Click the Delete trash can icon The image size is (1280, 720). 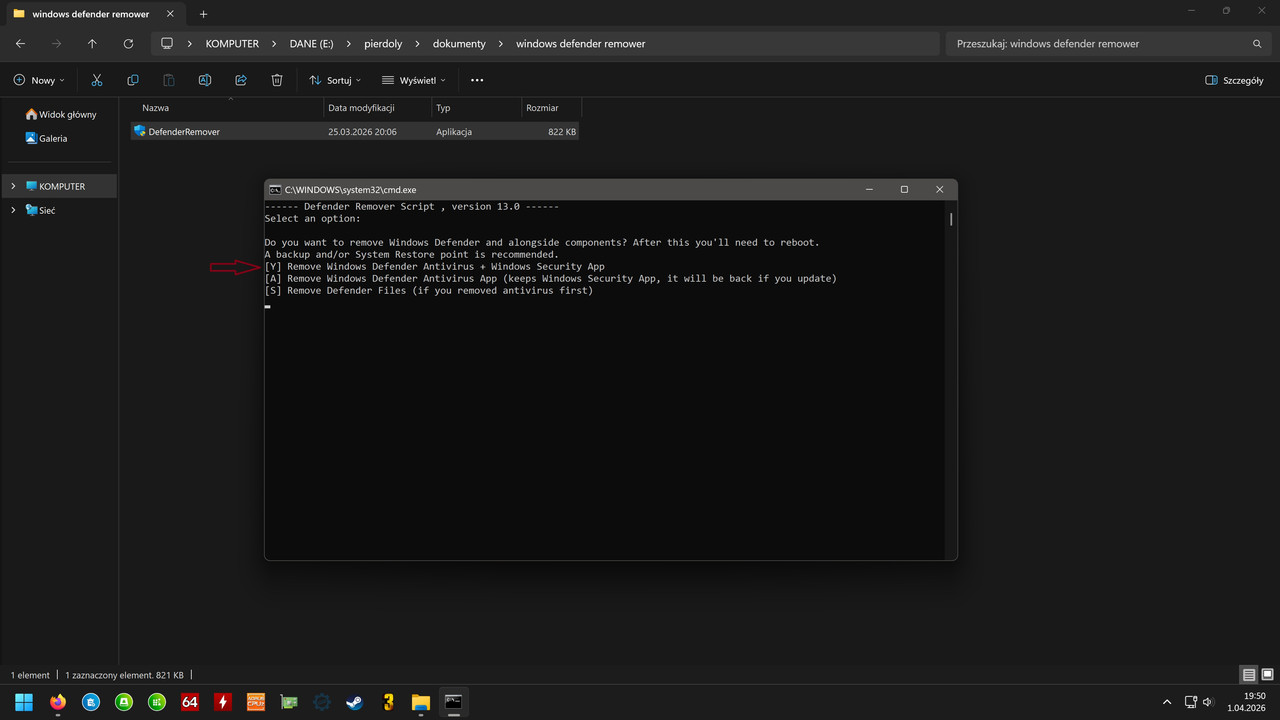[x=277, y=80]
